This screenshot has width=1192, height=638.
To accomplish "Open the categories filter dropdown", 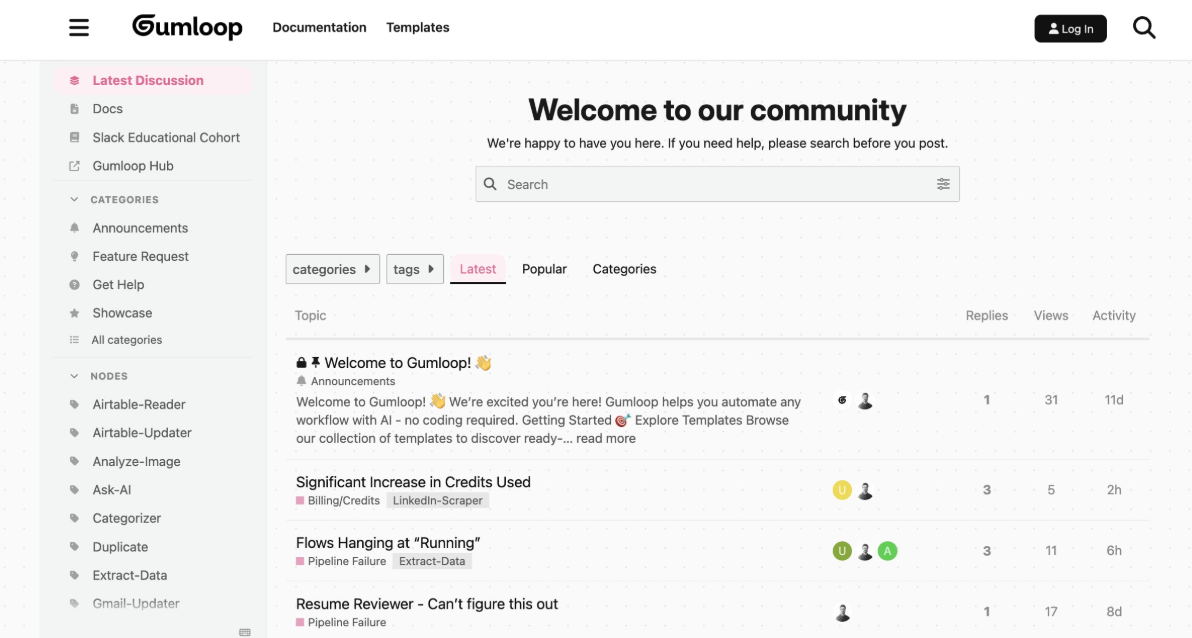I will click(x=332, y=269).
